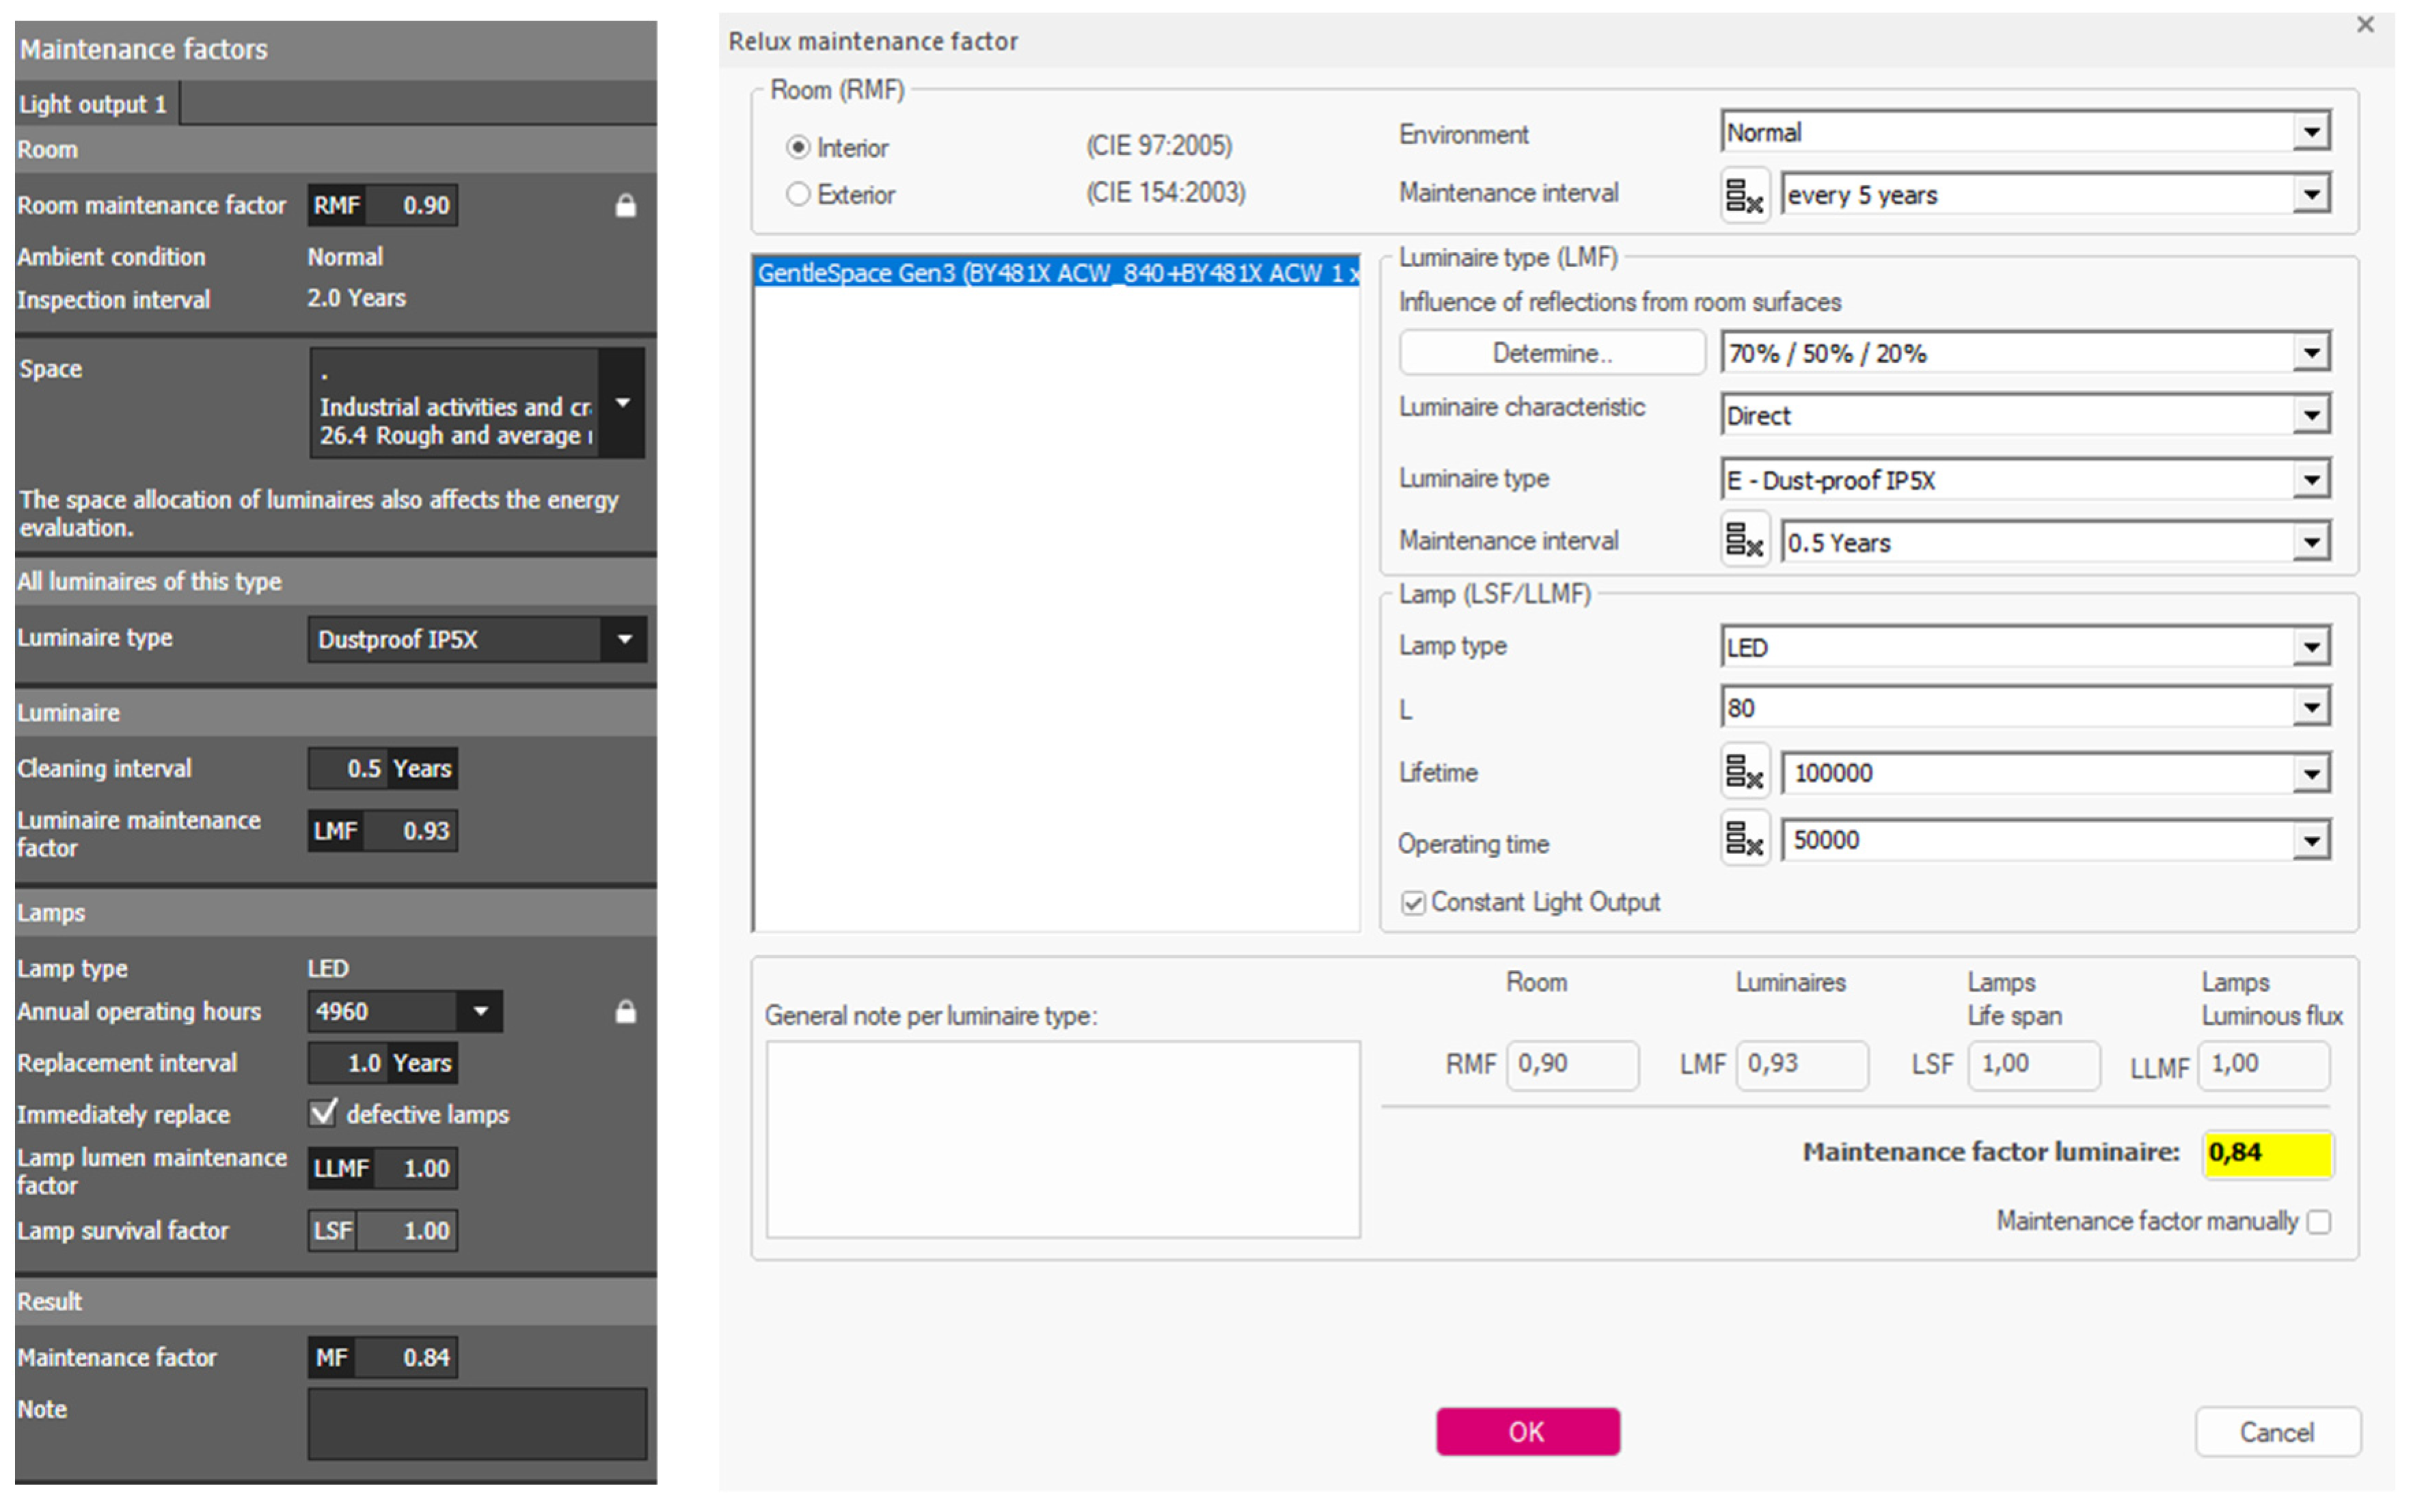Open the Luminaire characteristic Direct dropdown
Viewport: 2409px width, 1512px height.
click(x=2311, y=415)
